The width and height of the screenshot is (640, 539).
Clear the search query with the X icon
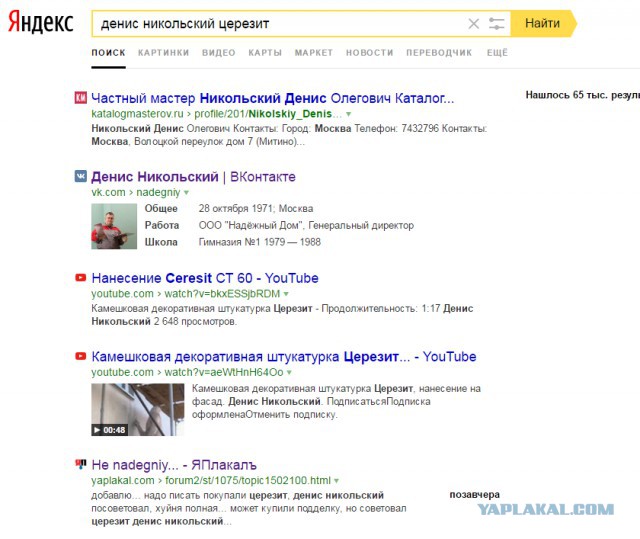[473, 24]
